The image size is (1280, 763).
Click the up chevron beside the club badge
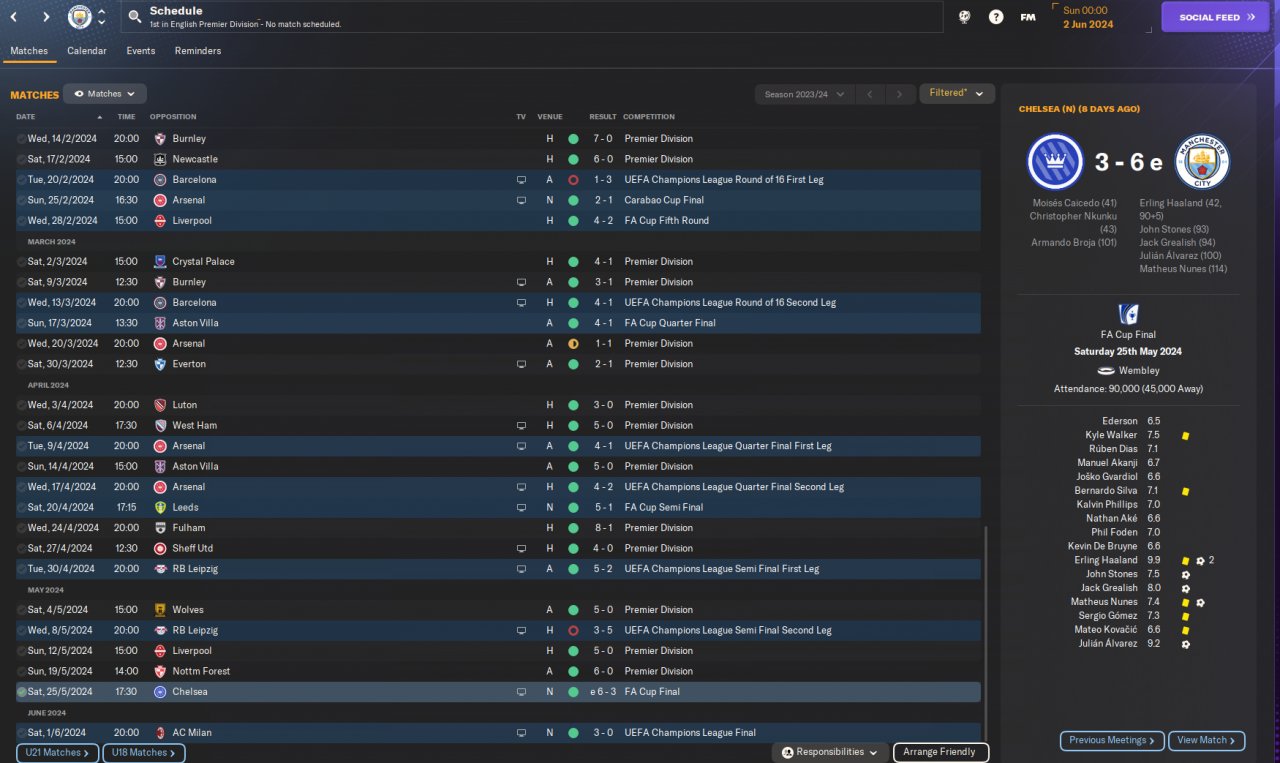pos(102,11)
